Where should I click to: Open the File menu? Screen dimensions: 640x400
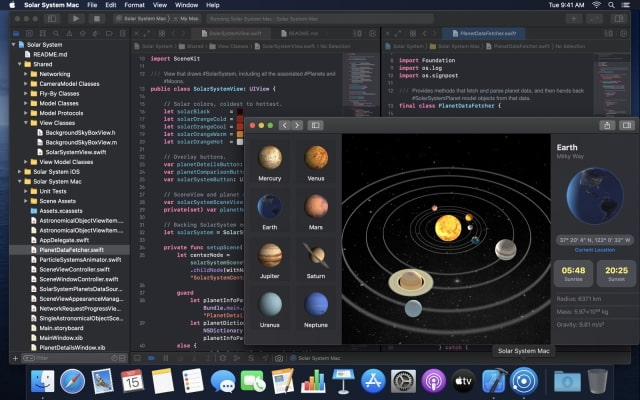pyautogui.click(x=92, y=5)
